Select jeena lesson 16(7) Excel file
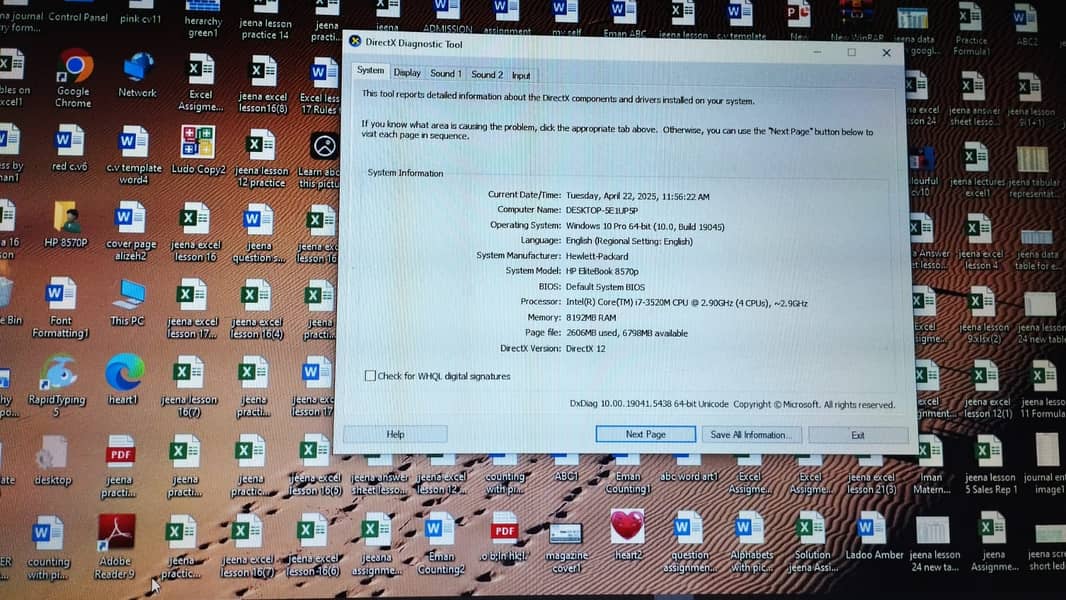The width and height of the screenshot is (1066, 600). tap(189, 386)
